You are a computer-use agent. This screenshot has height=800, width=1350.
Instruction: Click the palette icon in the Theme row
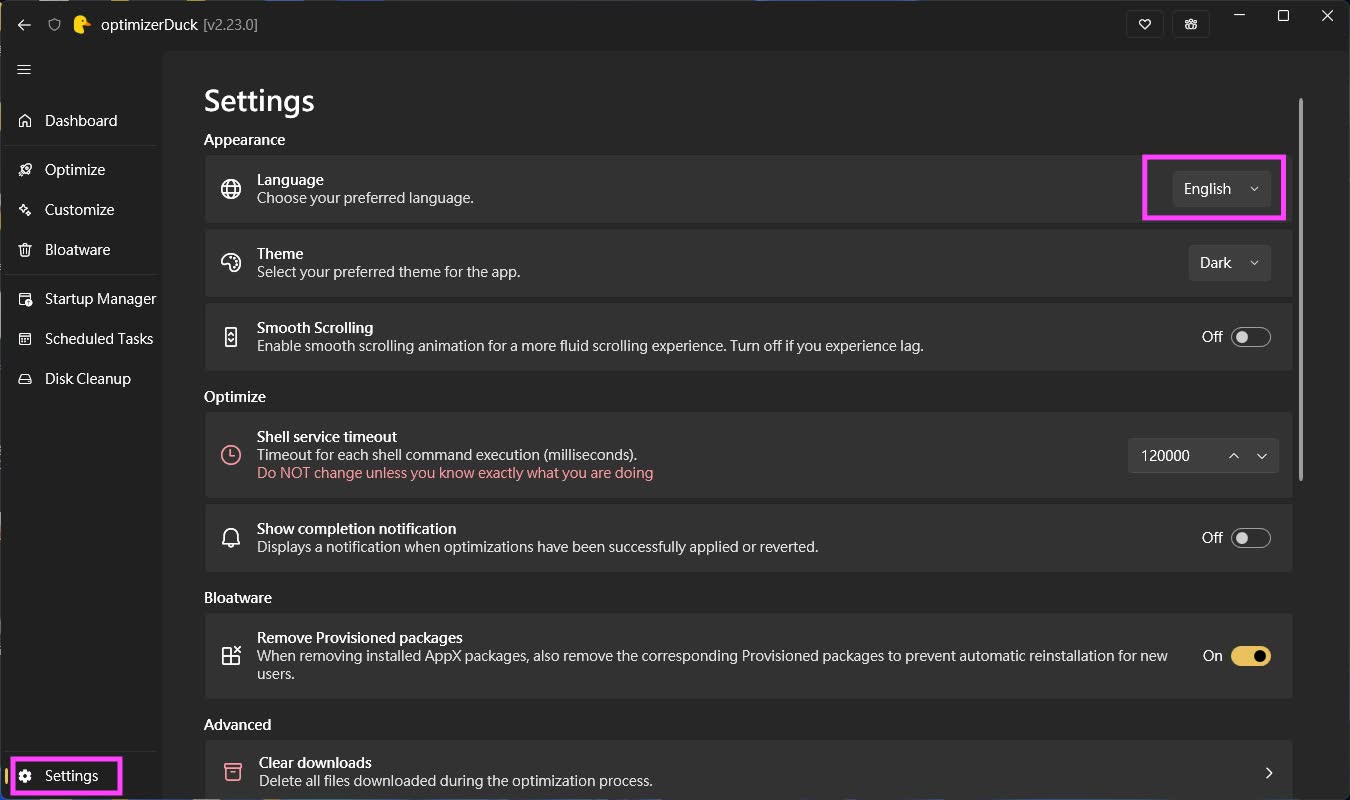(231, 263)
